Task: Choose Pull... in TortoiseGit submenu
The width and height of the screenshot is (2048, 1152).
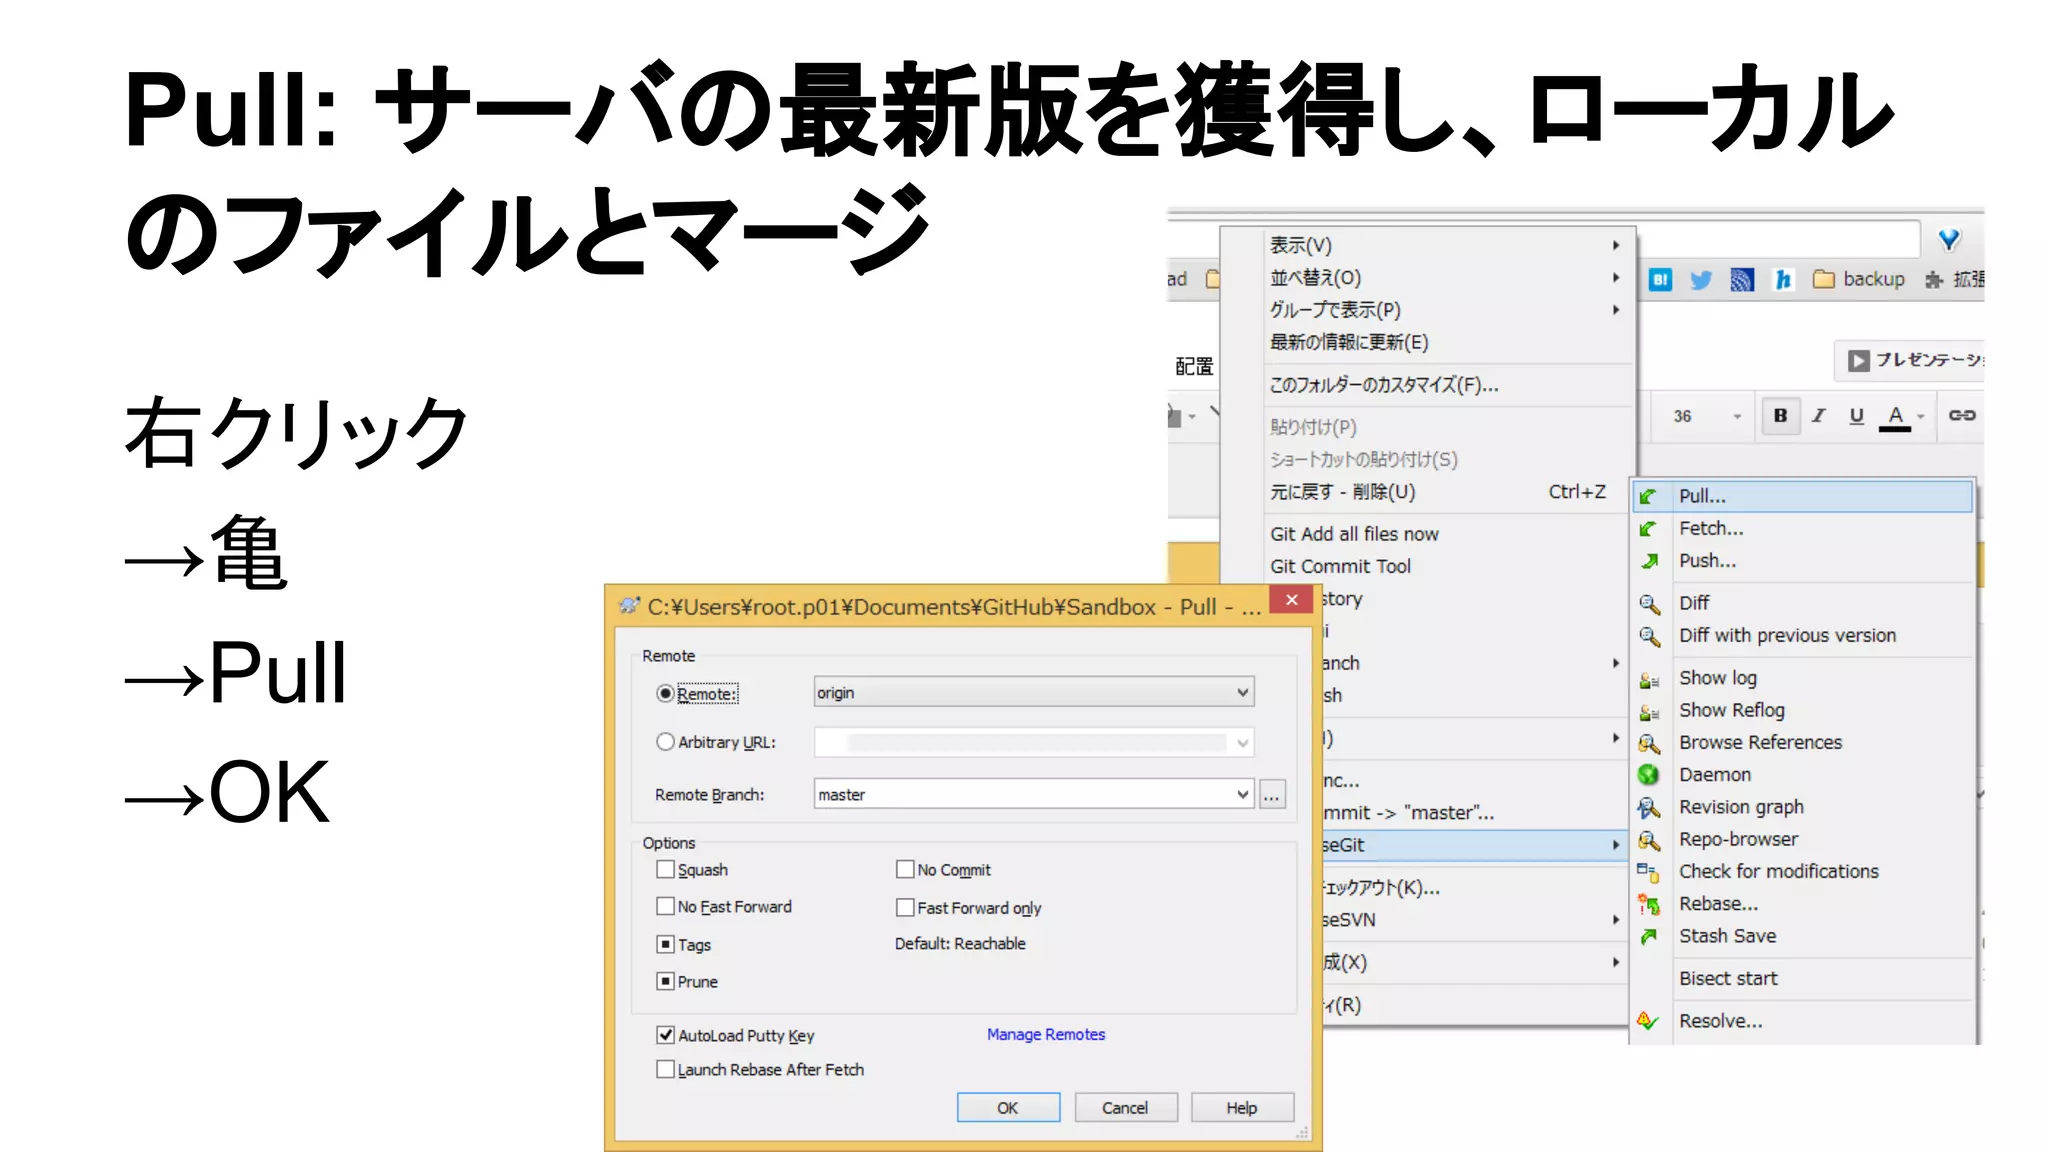Action: [1802, 496]
